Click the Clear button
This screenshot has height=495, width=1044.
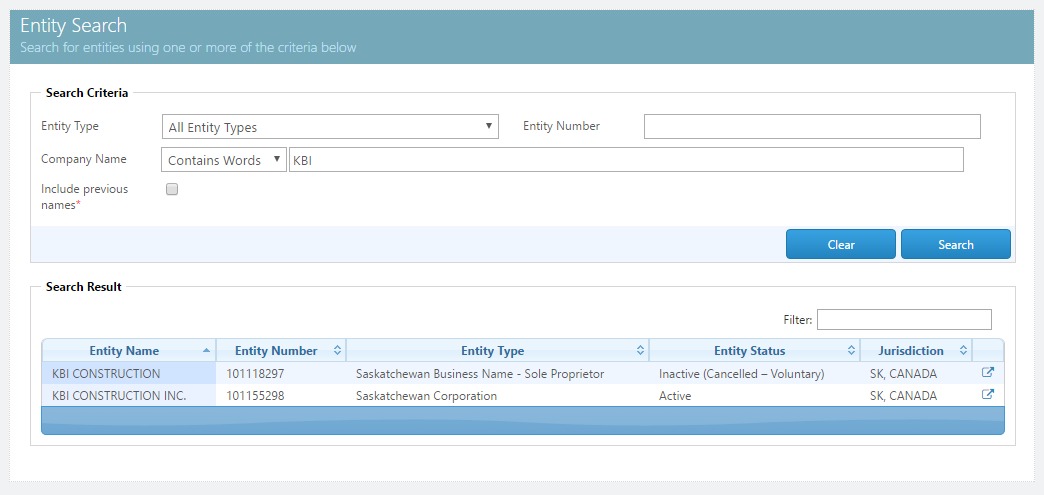(841, 245)
